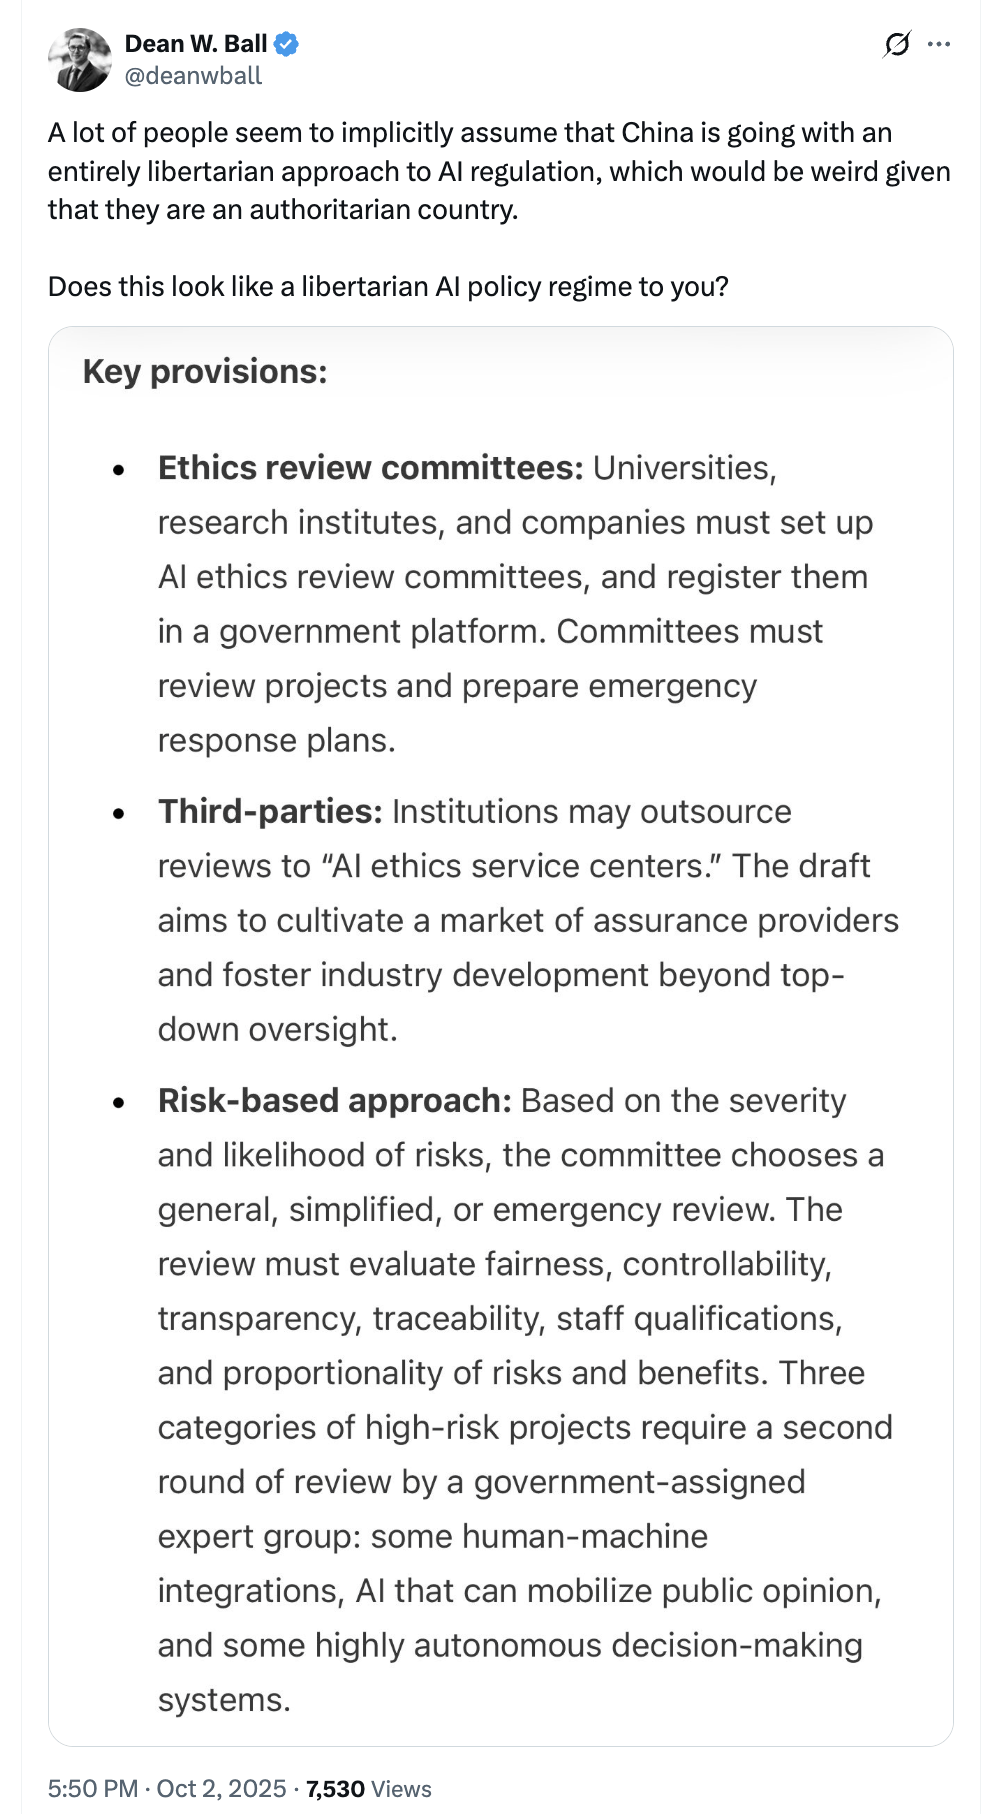Viewport: 1004px width, 1814px height.
Task: Open Dean W. Ball's profile avatar
Action: pyautogui.click(x=79, y=60)
